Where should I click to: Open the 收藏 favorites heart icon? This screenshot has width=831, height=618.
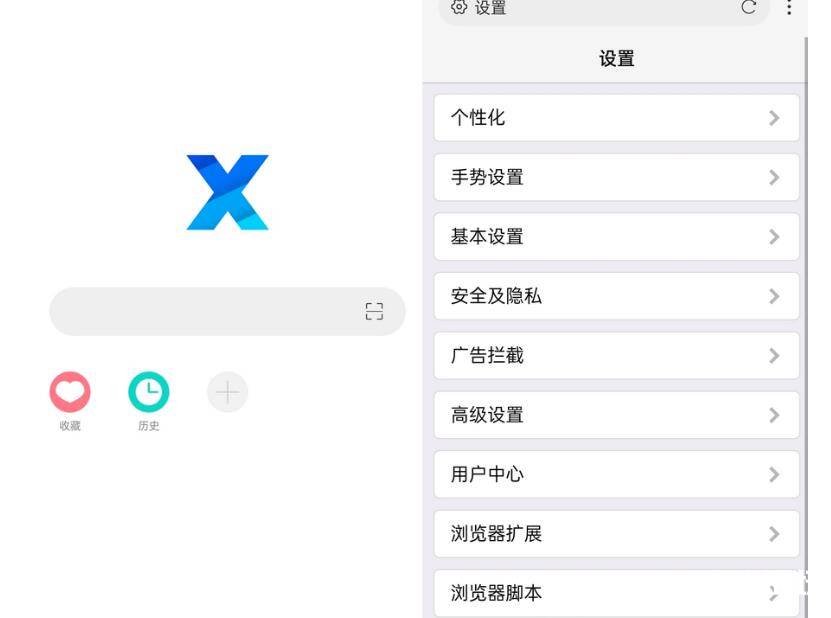coord(70,392)
